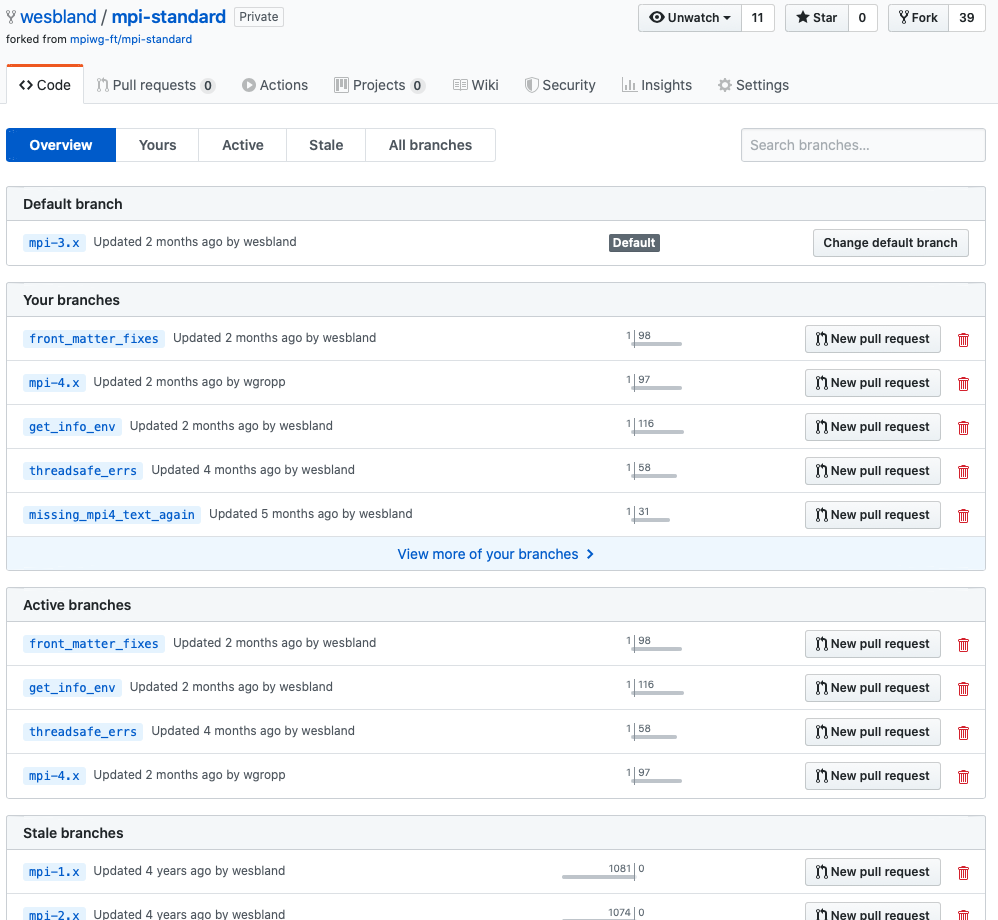Show the Stale branches filter
This screenshot has height=920, width=998.
click(x=326, y=145)
